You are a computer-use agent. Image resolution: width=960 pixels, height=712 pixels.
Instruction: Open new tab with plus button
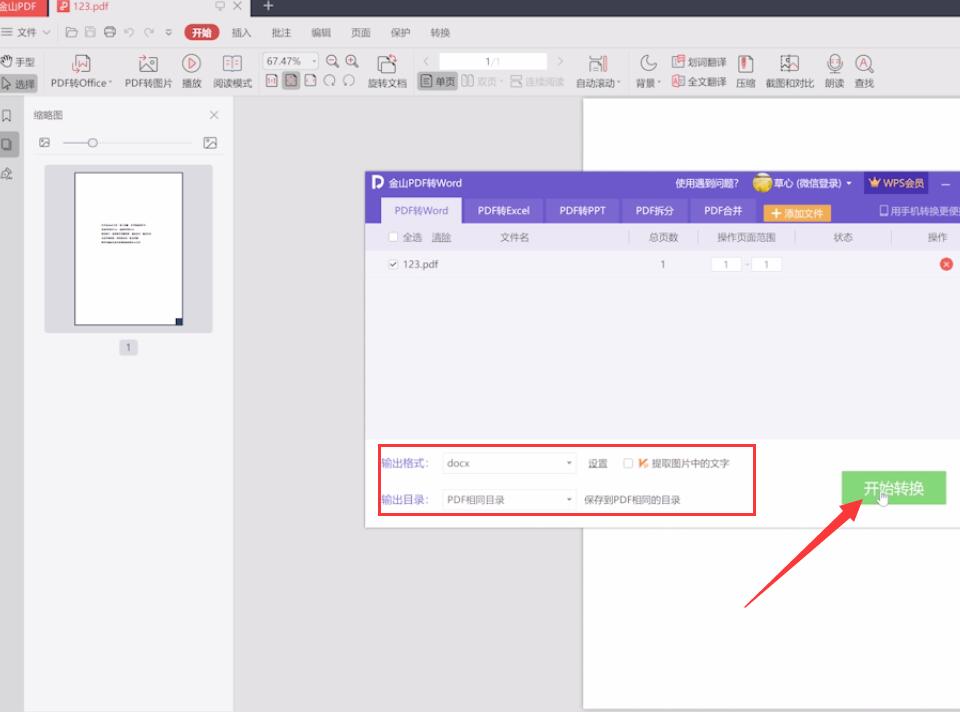[268, 6]
